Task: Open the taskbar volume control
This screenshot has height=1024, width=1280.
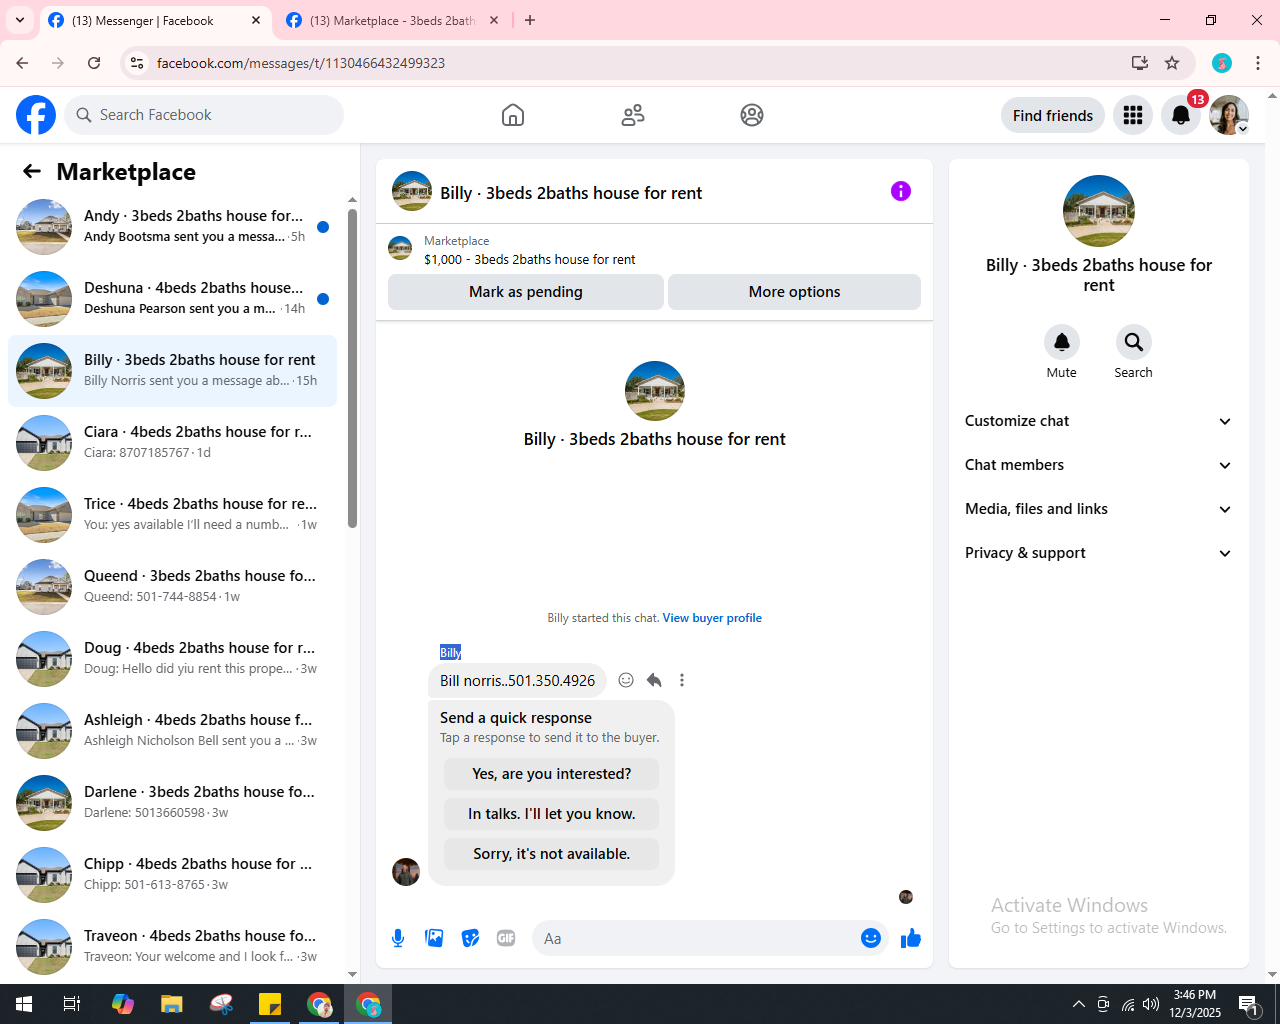Action: point(1151,1004)
